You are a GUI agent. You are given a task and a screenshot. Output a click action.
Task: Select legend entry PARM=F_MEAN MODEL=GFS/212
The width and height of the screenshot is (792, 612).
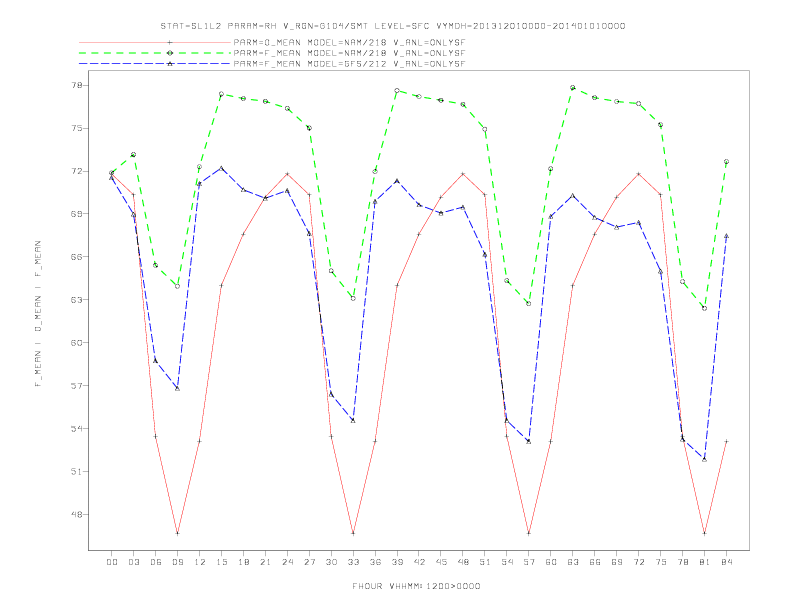tap(349, 64)
